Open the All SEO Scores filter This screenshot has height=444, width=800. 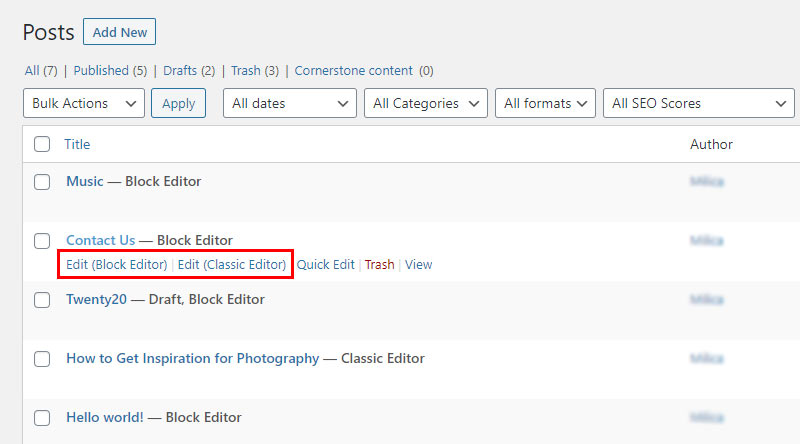click(x=698, y=103)
